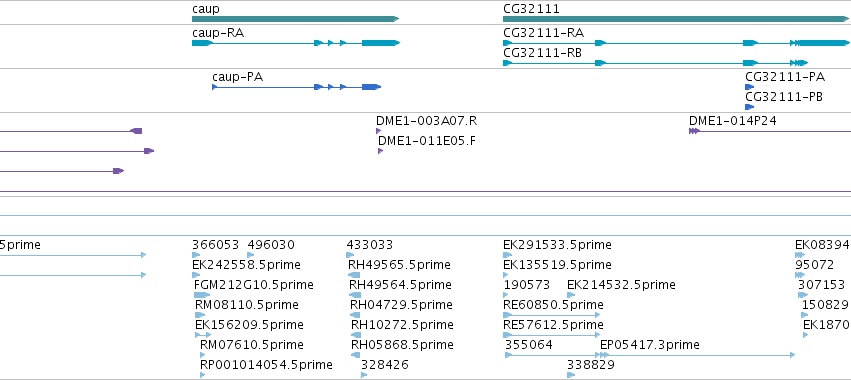Click the 338829 arrow glyph

pyautogui.click(x=571, y=375)
